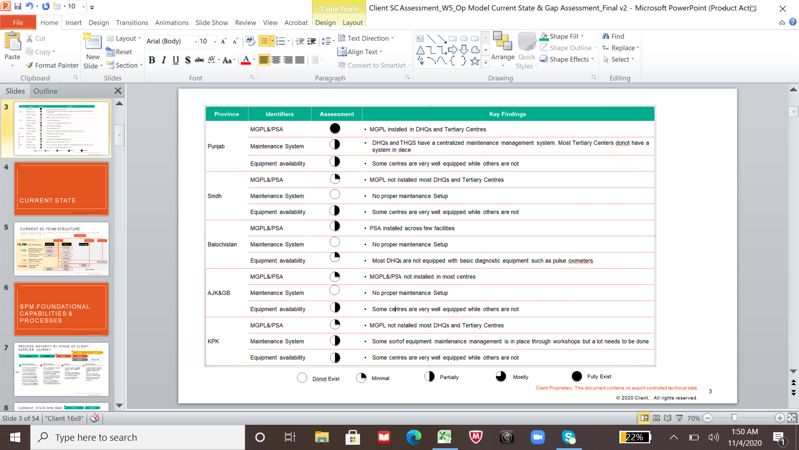Open the Shape Effects dropdown
Viewport: 799px width, 450px height.
click(567, 59)
